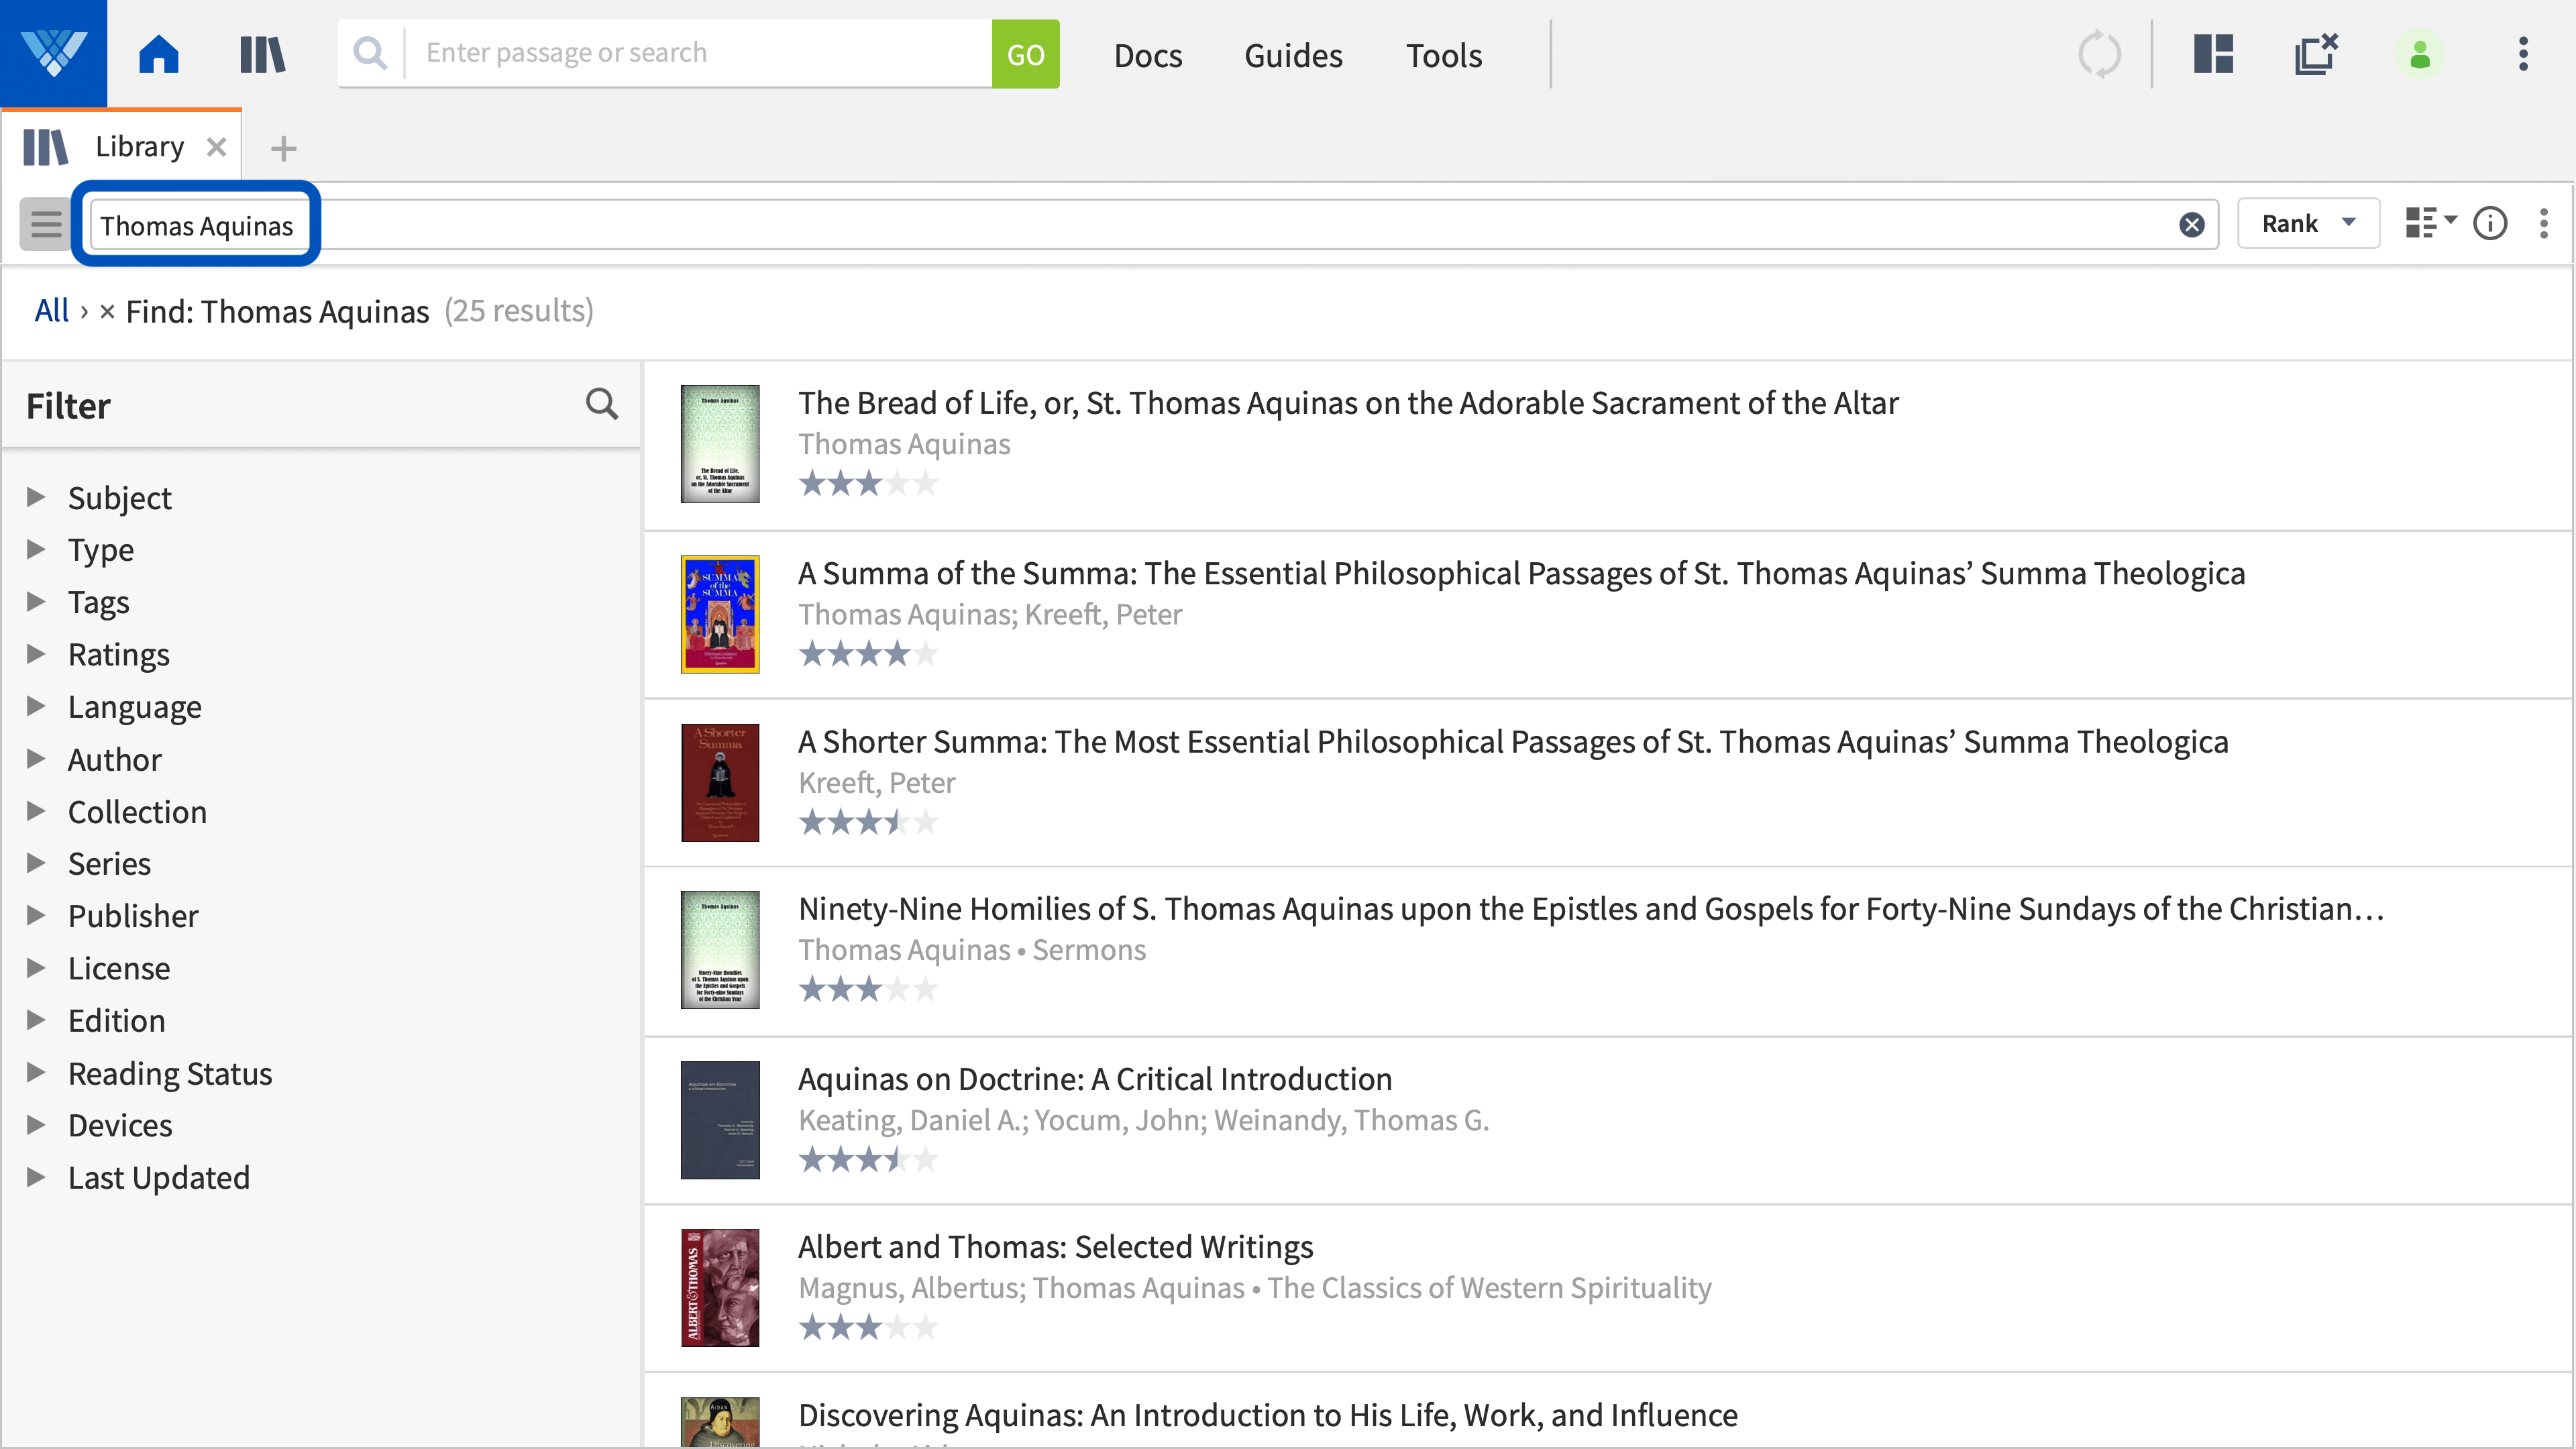Focus the passage or search input
Image resolution: width=2576 pixels, height=1449 pixels.
(x=698, y=53)
